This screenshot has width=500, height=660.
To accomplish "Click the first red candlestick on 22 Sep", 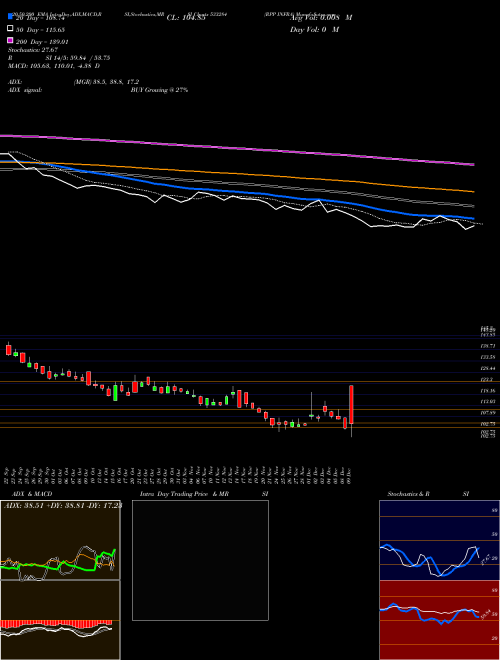I will point(8,350).
